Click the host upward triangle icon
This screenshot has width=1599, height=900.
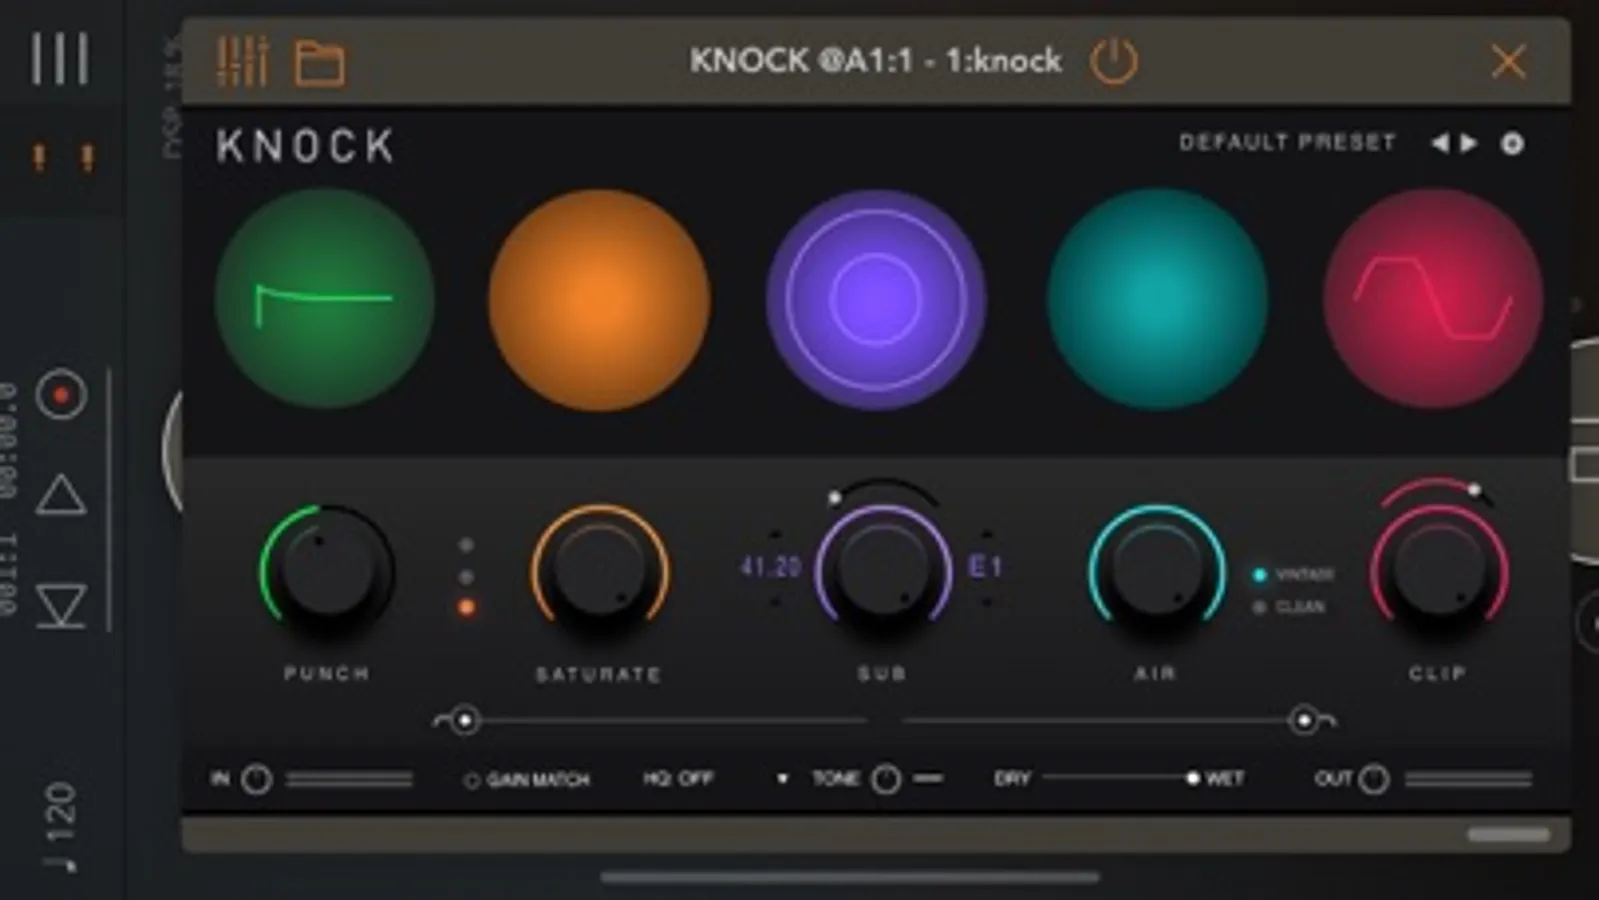point(61,495)
